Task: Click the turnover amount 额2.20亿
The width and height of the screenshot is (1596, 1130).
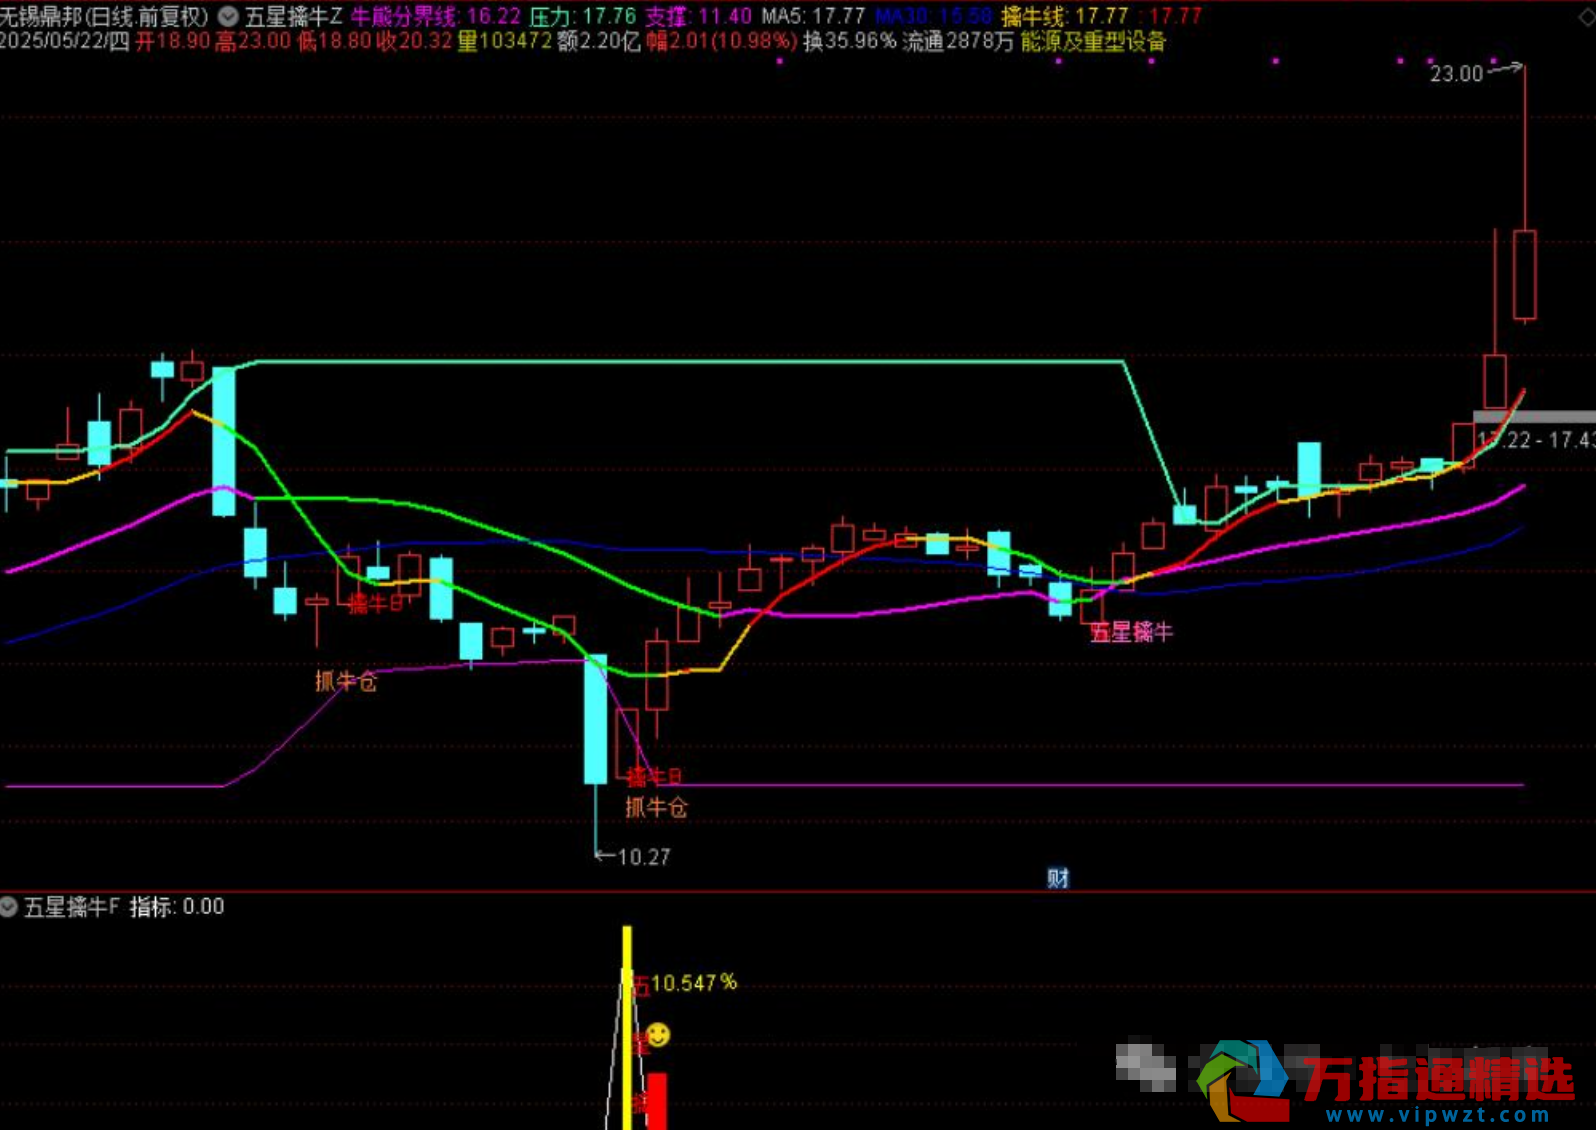Action: (598, 41)
